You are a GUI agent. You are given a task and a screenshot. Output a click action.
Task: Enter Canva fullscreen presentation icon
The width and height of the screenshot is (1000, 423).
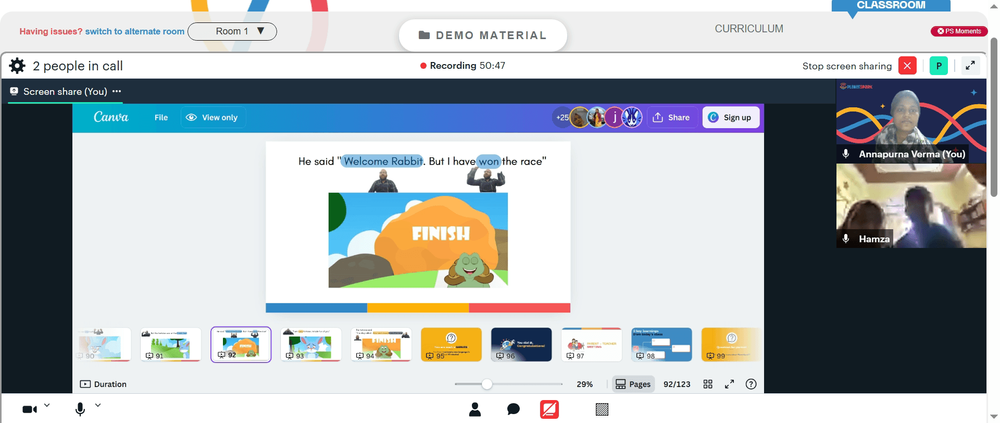point(729,384)
